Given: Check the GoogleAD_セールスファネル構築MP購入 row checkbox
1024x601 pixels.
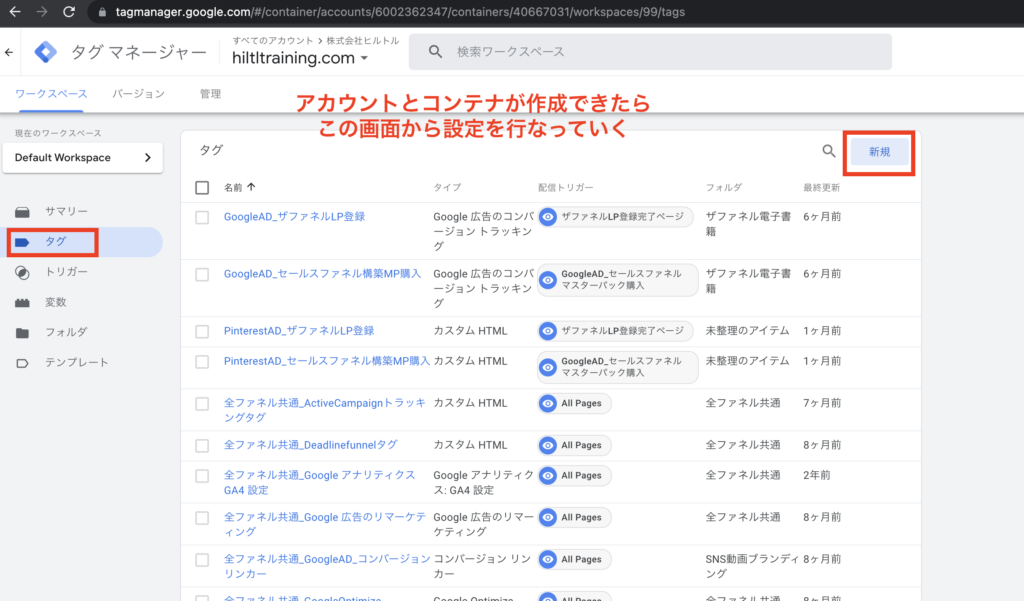Looking at the screenshot, I should [x=202, y=274].
